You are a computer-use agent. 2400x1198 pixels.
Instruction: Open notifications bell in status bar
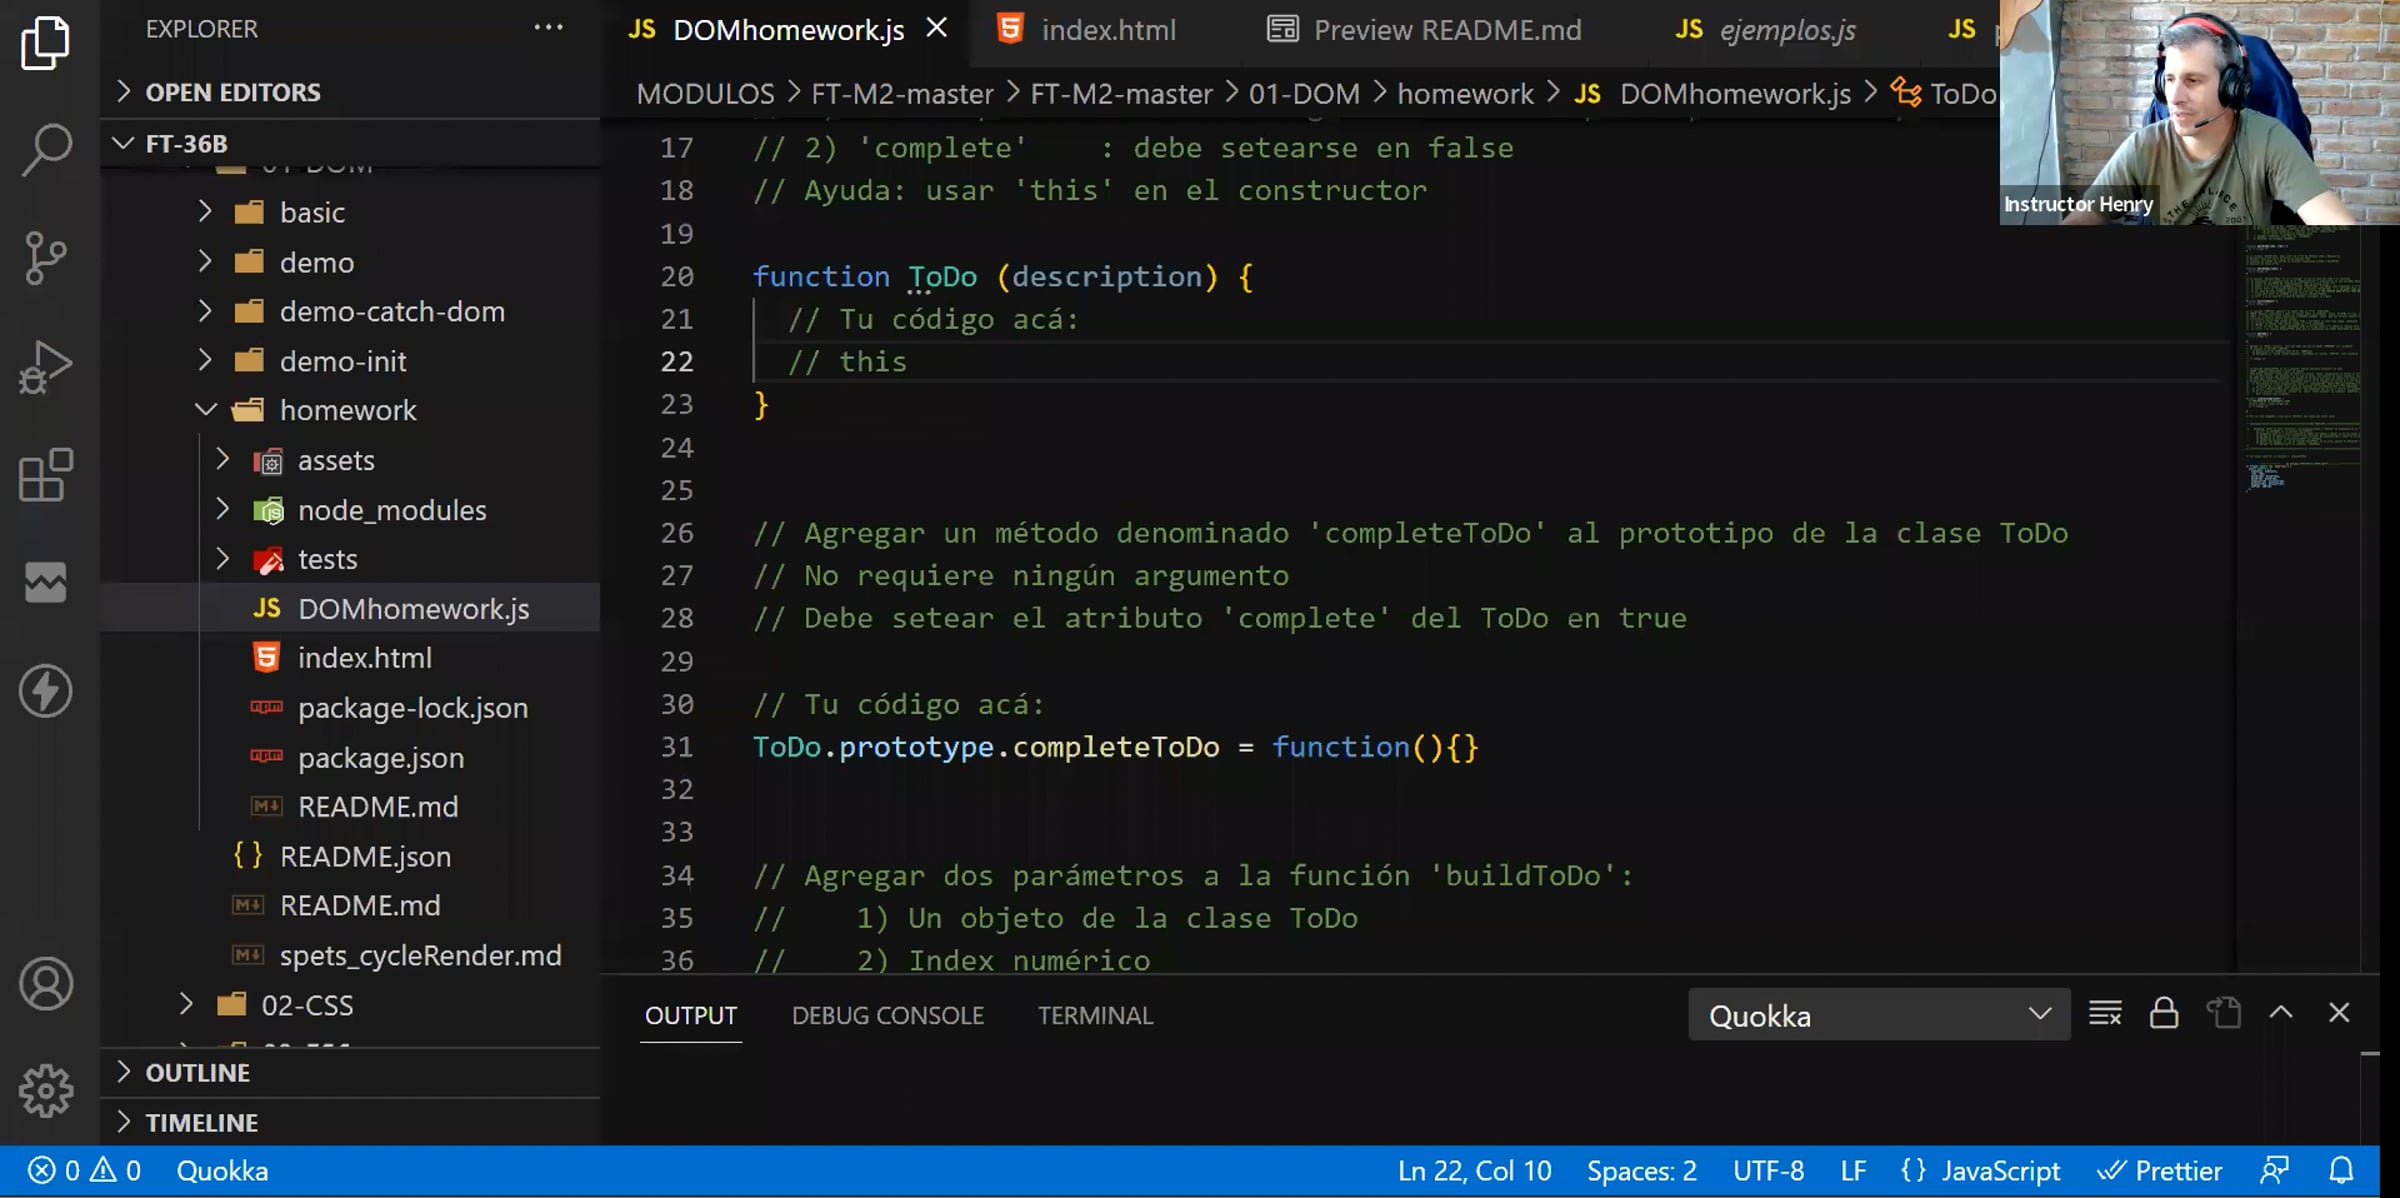(x=2341, y=1171)
